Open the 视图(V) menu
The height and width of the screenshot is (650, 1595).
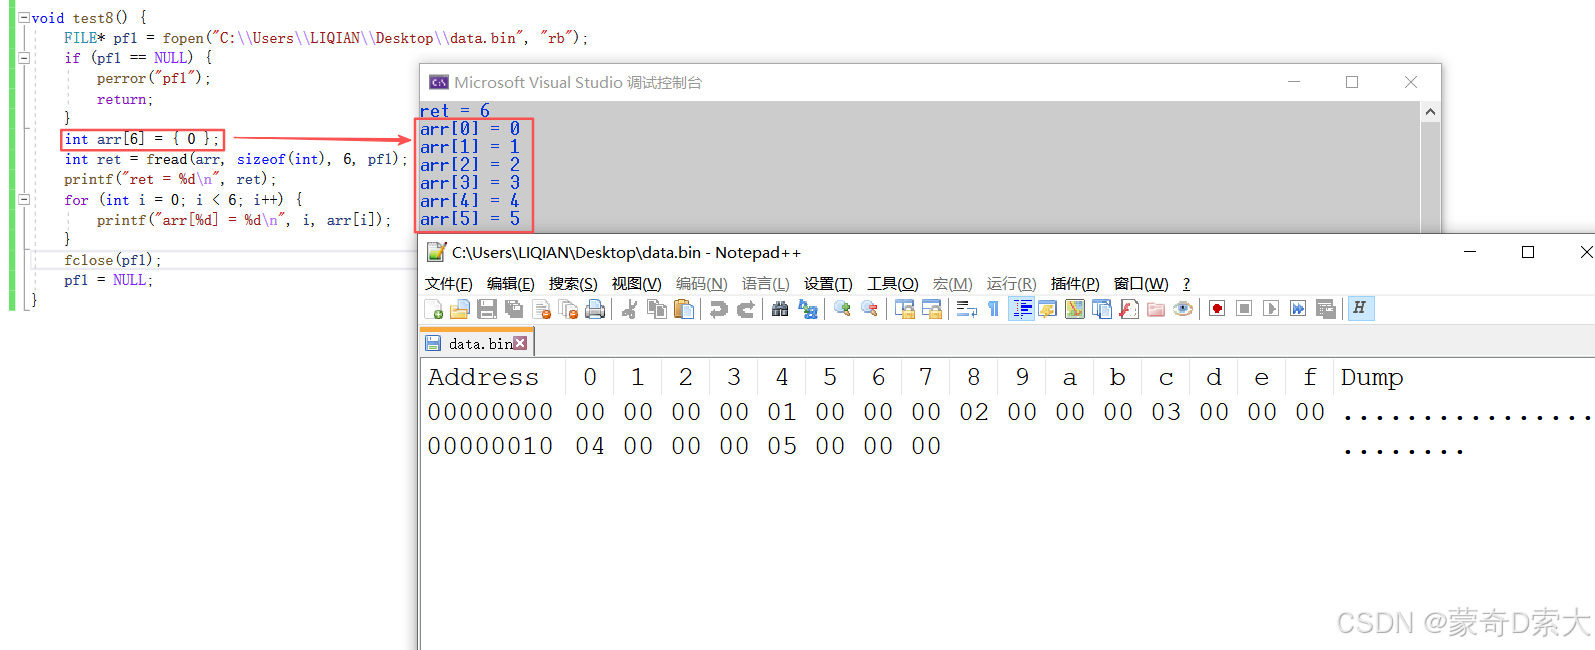(x=636, y=284)
